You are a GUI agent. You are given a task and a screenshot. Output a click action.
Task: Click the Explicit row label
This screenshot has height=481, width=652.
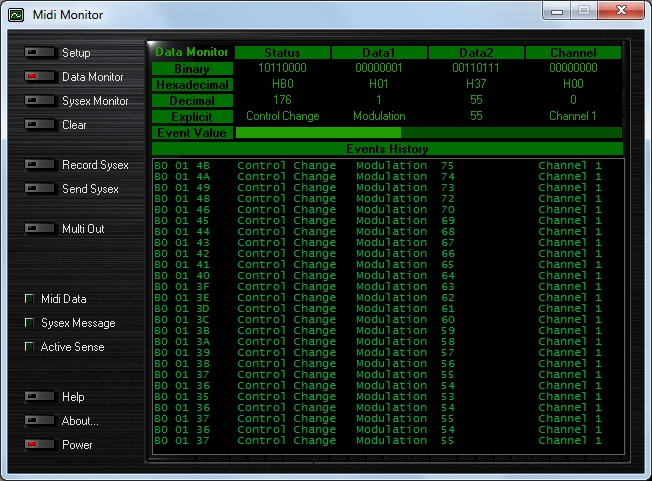coord(192,117)
